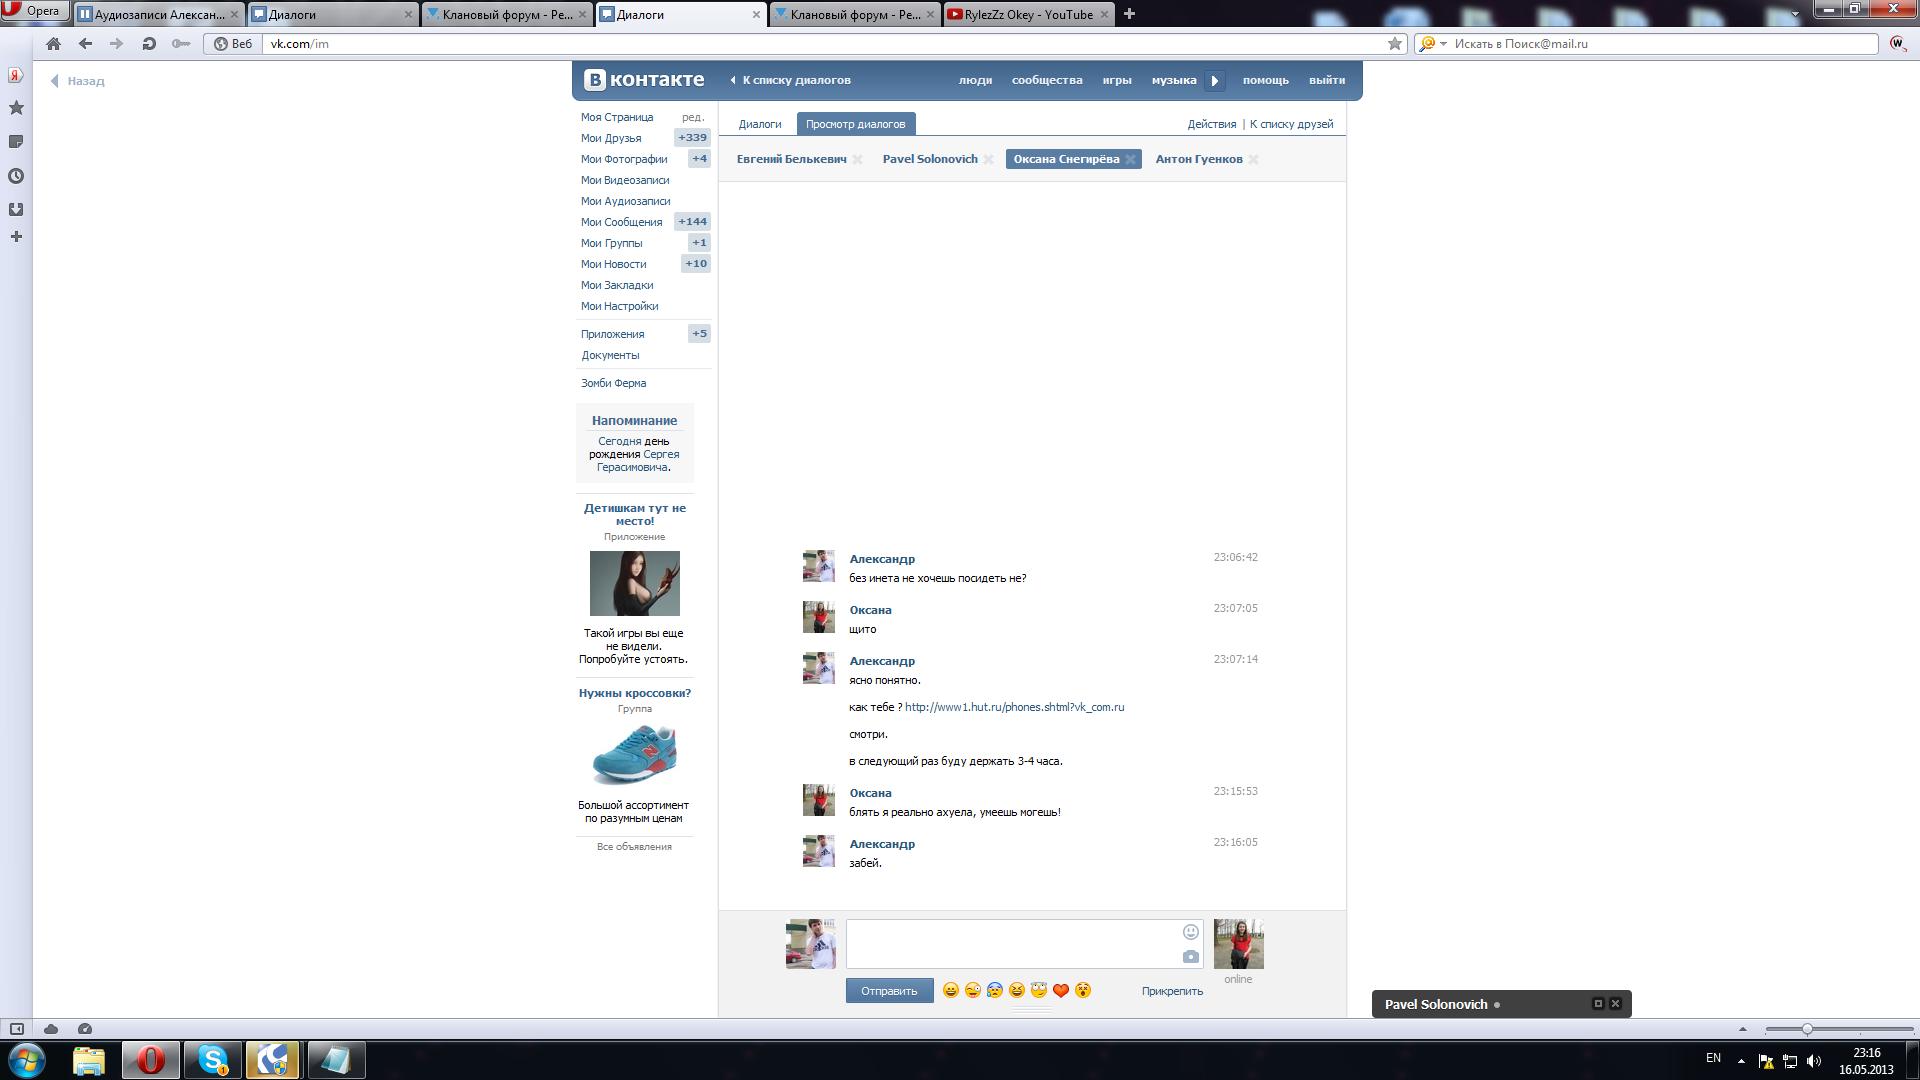Open Skype from the Windows taskbar
The image size is (1920, 1080).
point(213,1060)
